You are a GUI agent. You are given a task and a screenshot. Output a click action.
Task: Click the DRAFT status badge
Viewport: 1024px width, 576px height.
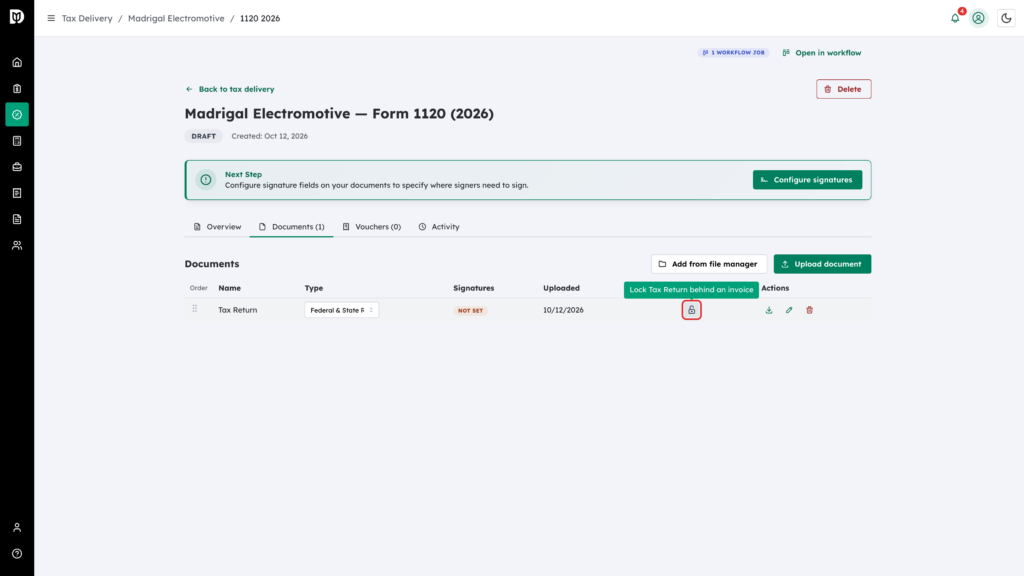tap(204, 136)
